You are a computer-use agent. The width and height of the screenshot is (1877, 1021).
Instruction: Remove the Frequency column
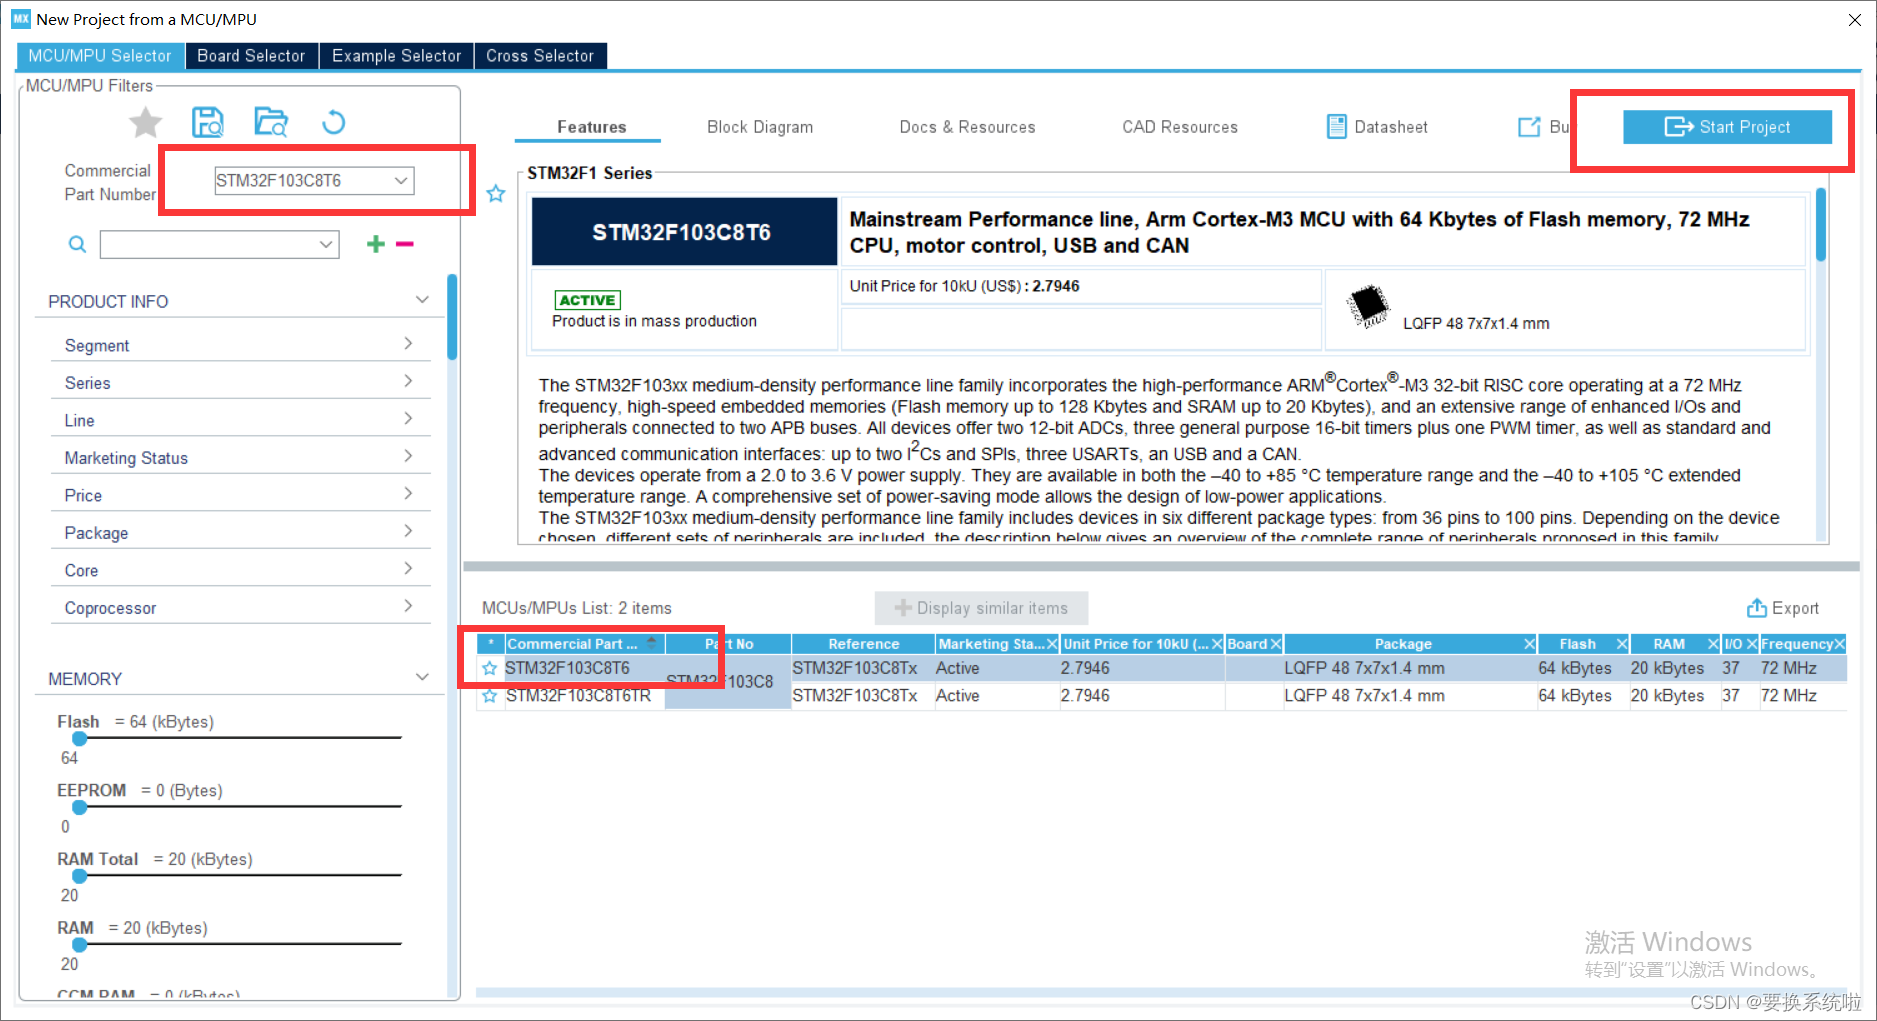(x=1839, y=644)
